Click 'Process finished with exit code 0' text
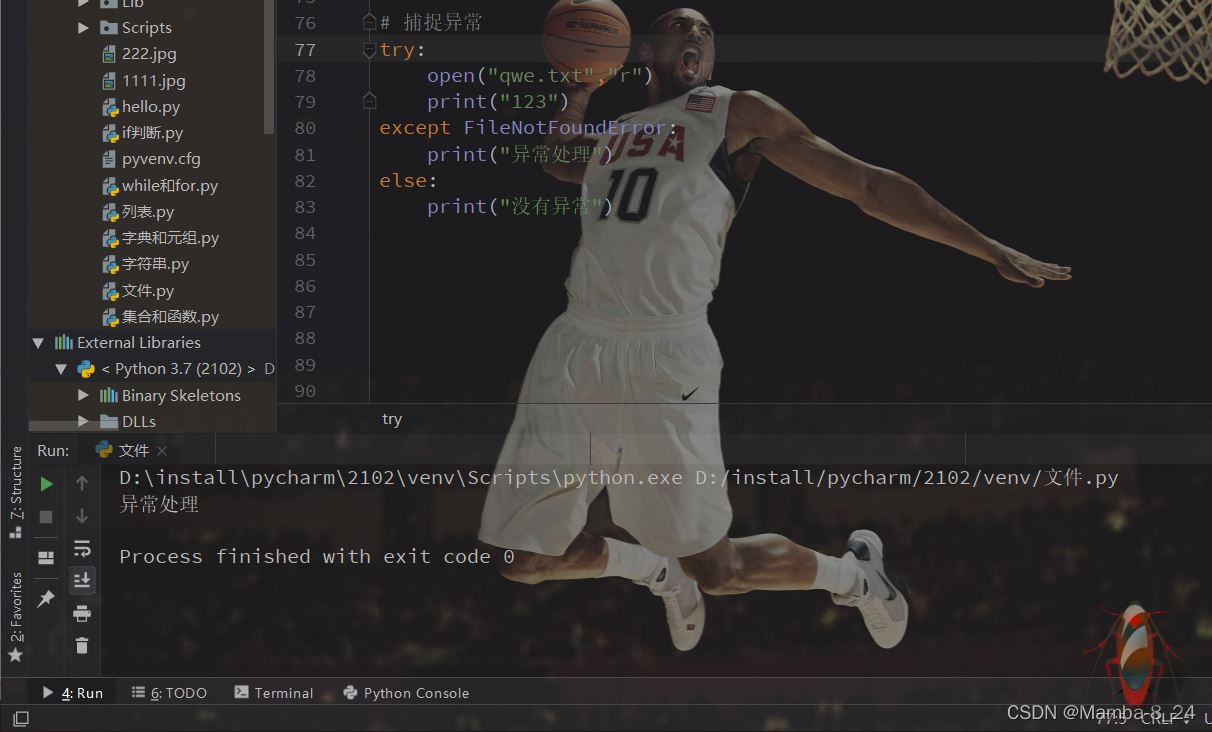1212x732 pixels. coord(317,557)
